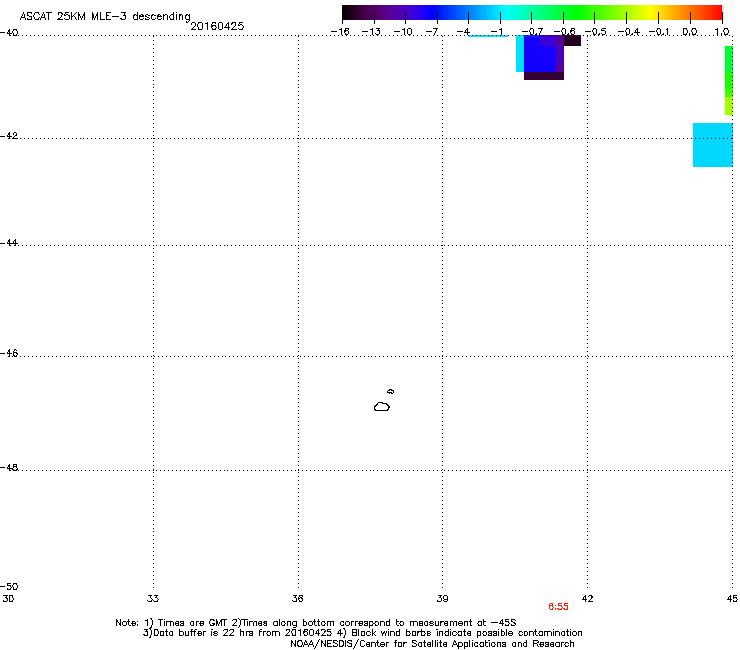Click the latitude axis label '-48'
740x650 pixels.
tap(9, 468)
